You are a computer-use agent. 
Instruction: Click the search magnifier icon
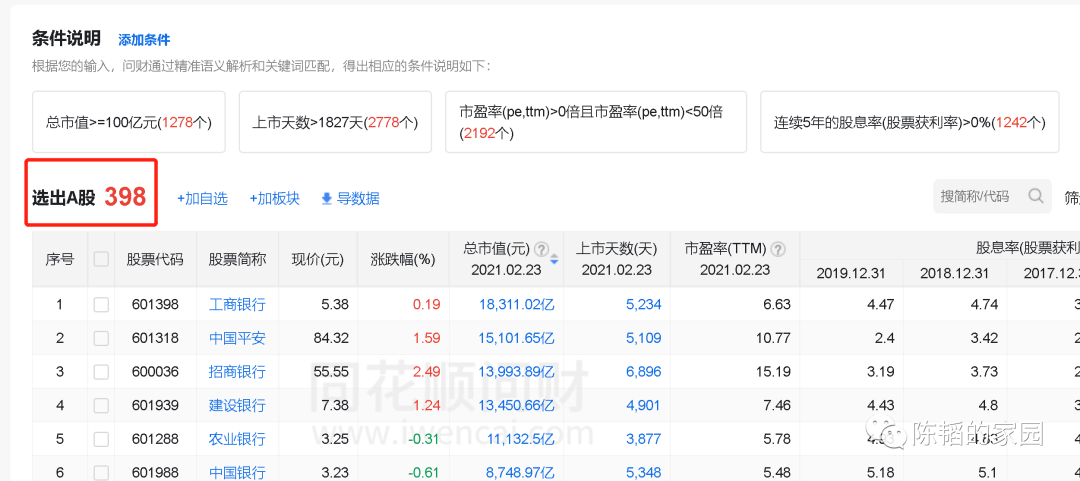coord(1036,196)
